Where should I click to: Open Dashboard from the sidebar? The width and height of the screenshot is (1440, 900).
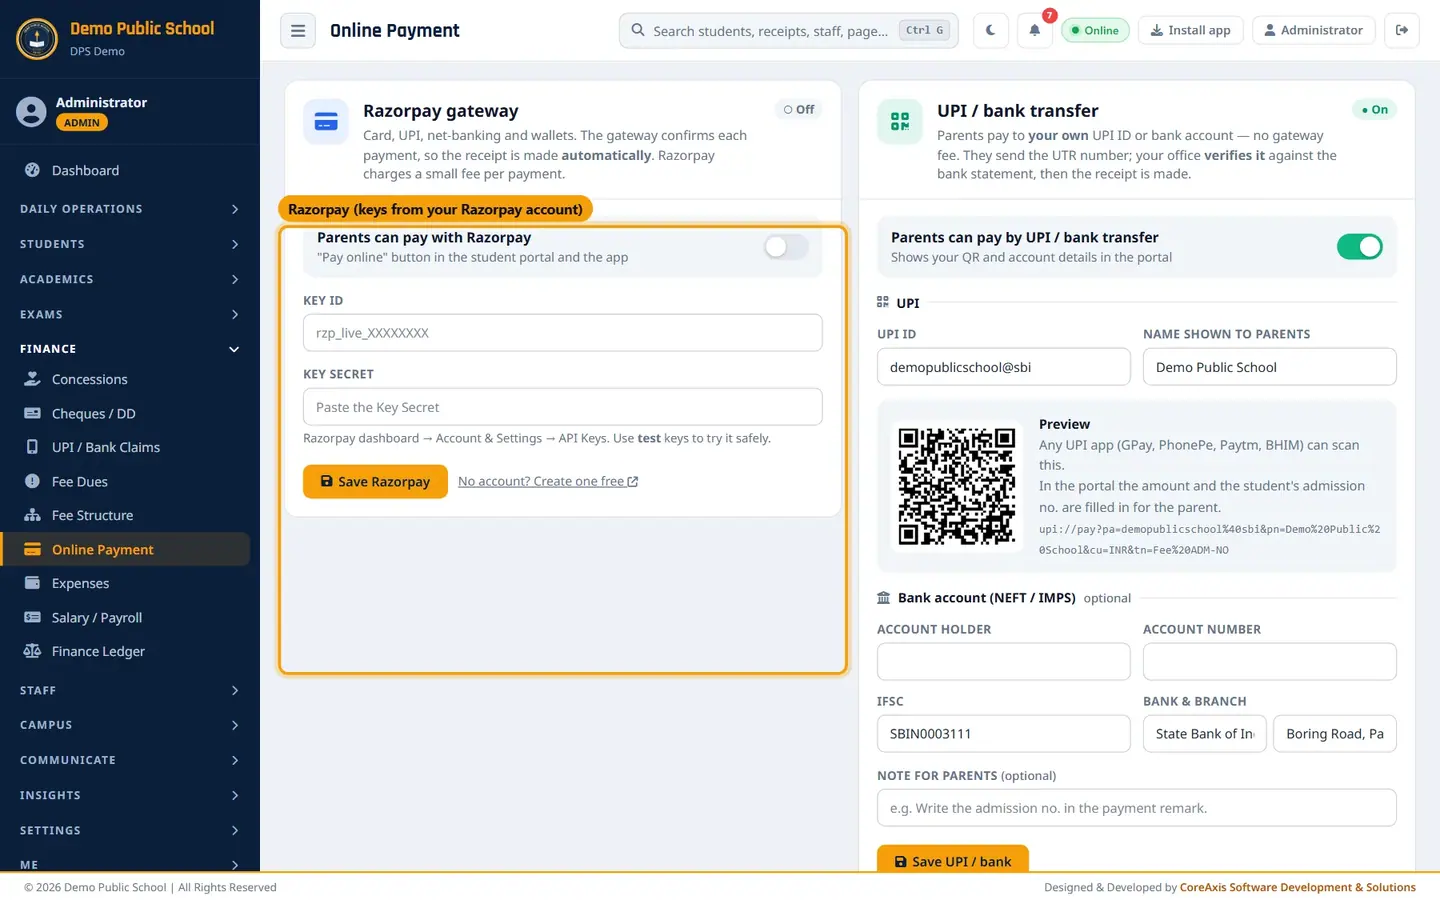tap(126, 170)
